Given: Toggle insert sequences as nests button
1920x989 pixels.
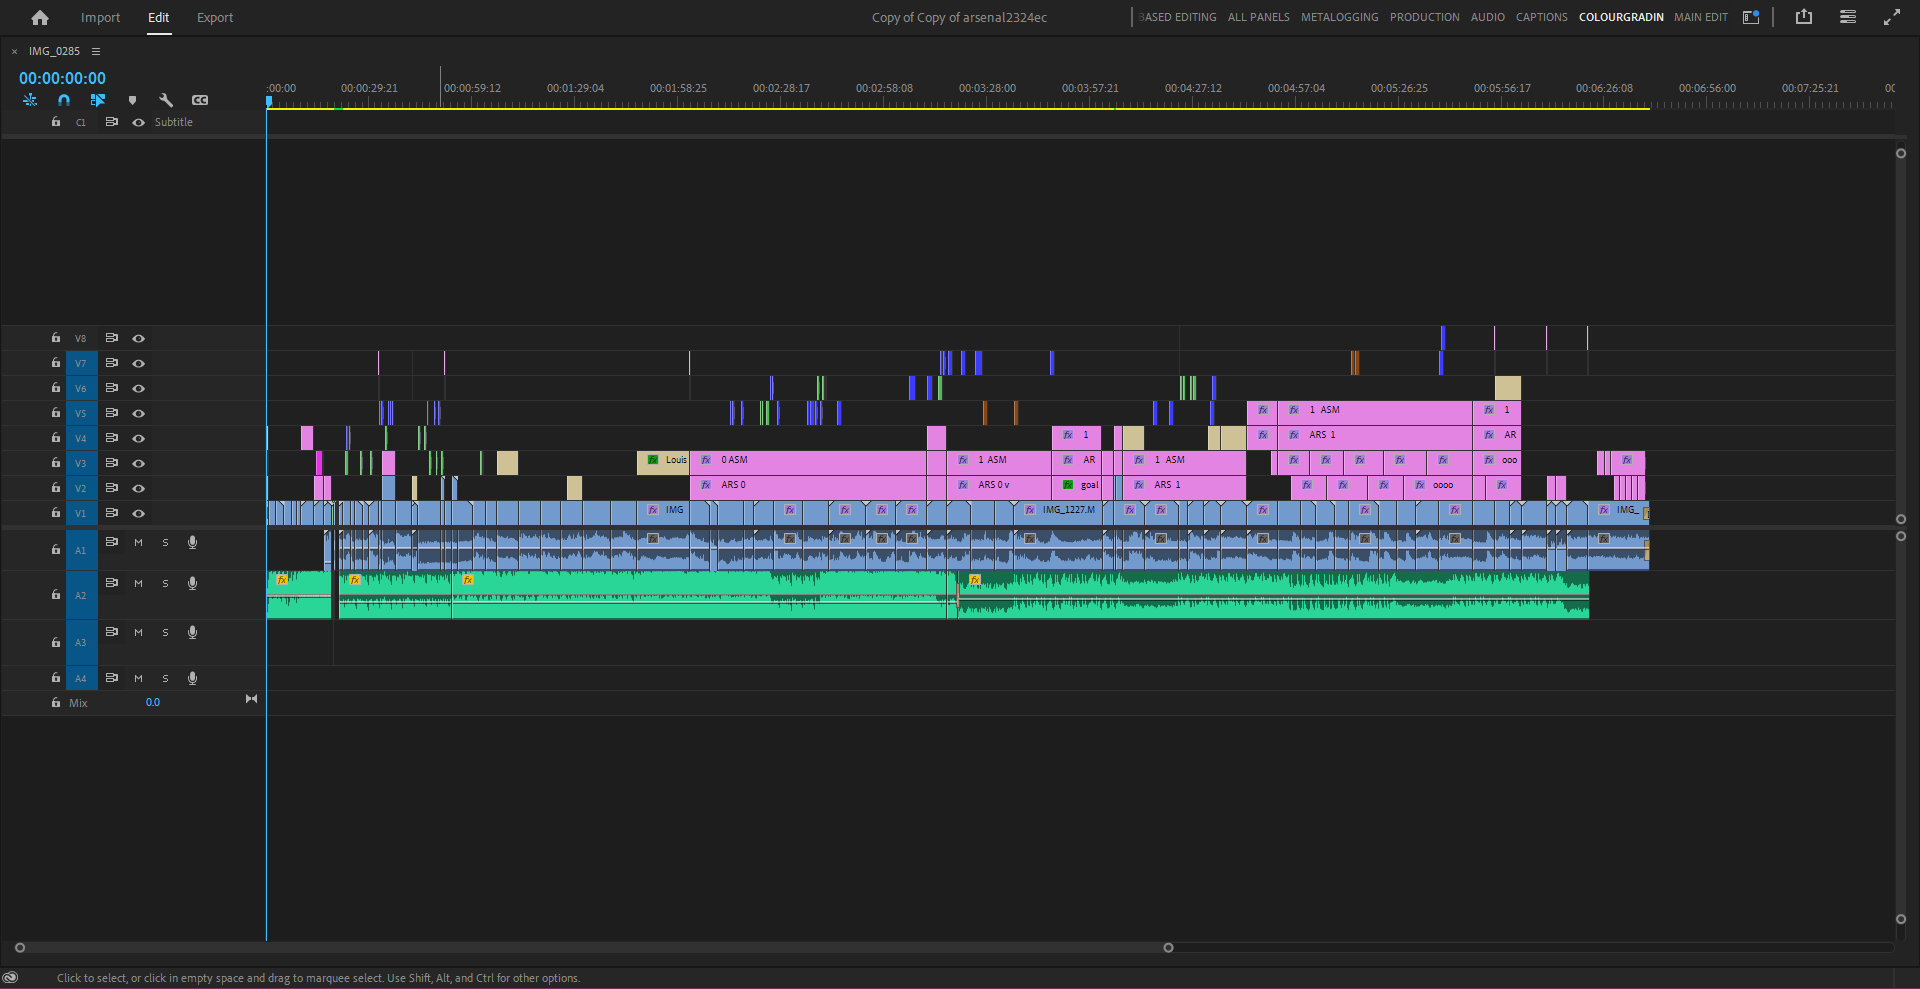Looking at the screenshot, I should point(30,100).
